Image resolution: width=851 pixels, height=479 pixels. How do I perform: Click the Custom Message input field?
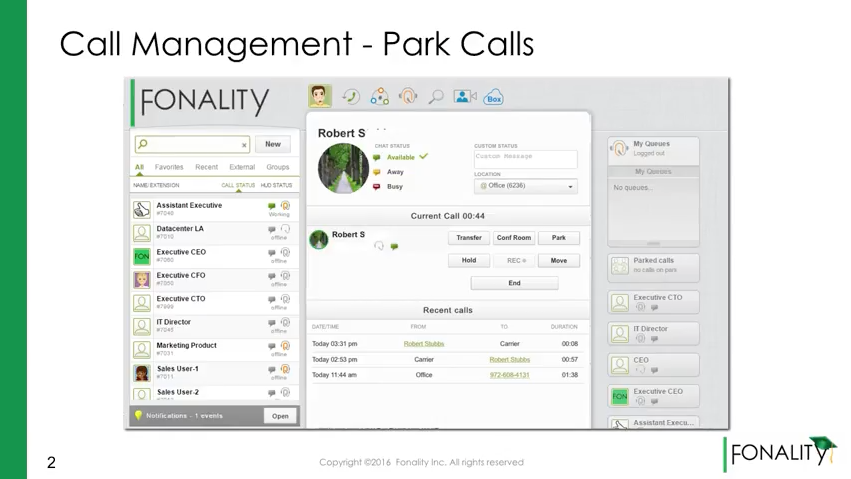click(525, 159)
